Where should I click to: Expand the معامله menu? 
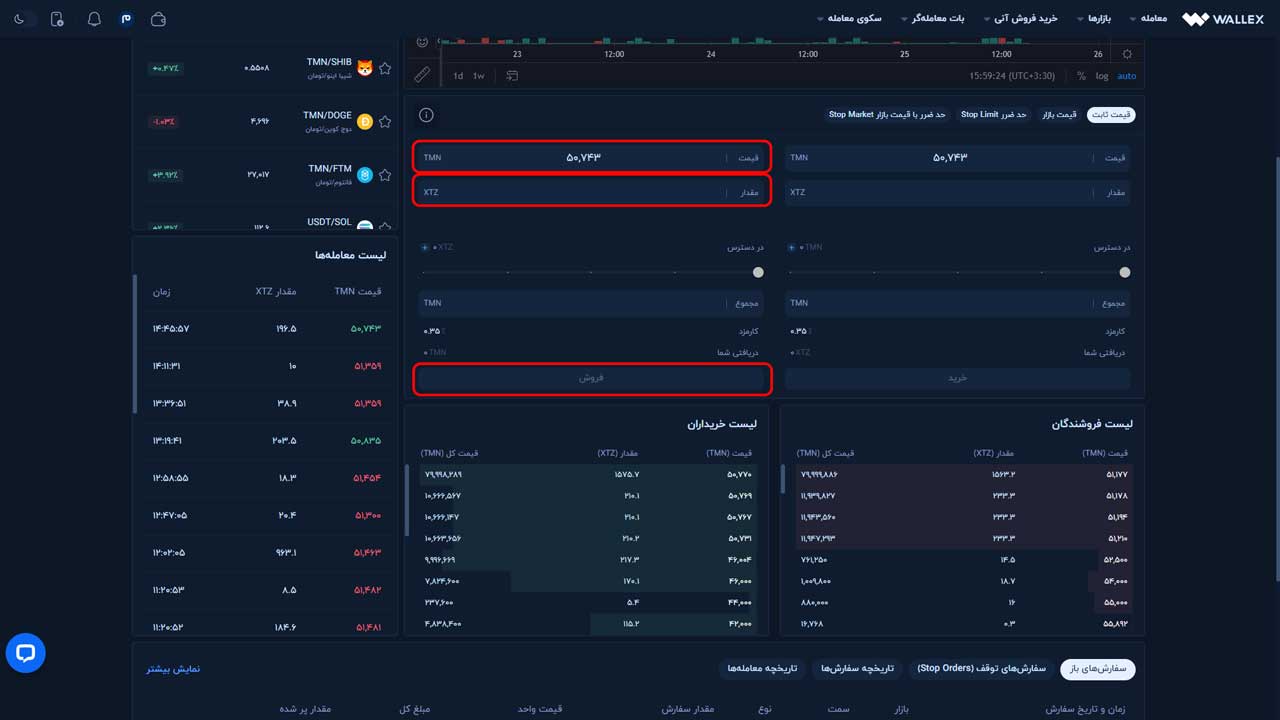pos(1148,19)
